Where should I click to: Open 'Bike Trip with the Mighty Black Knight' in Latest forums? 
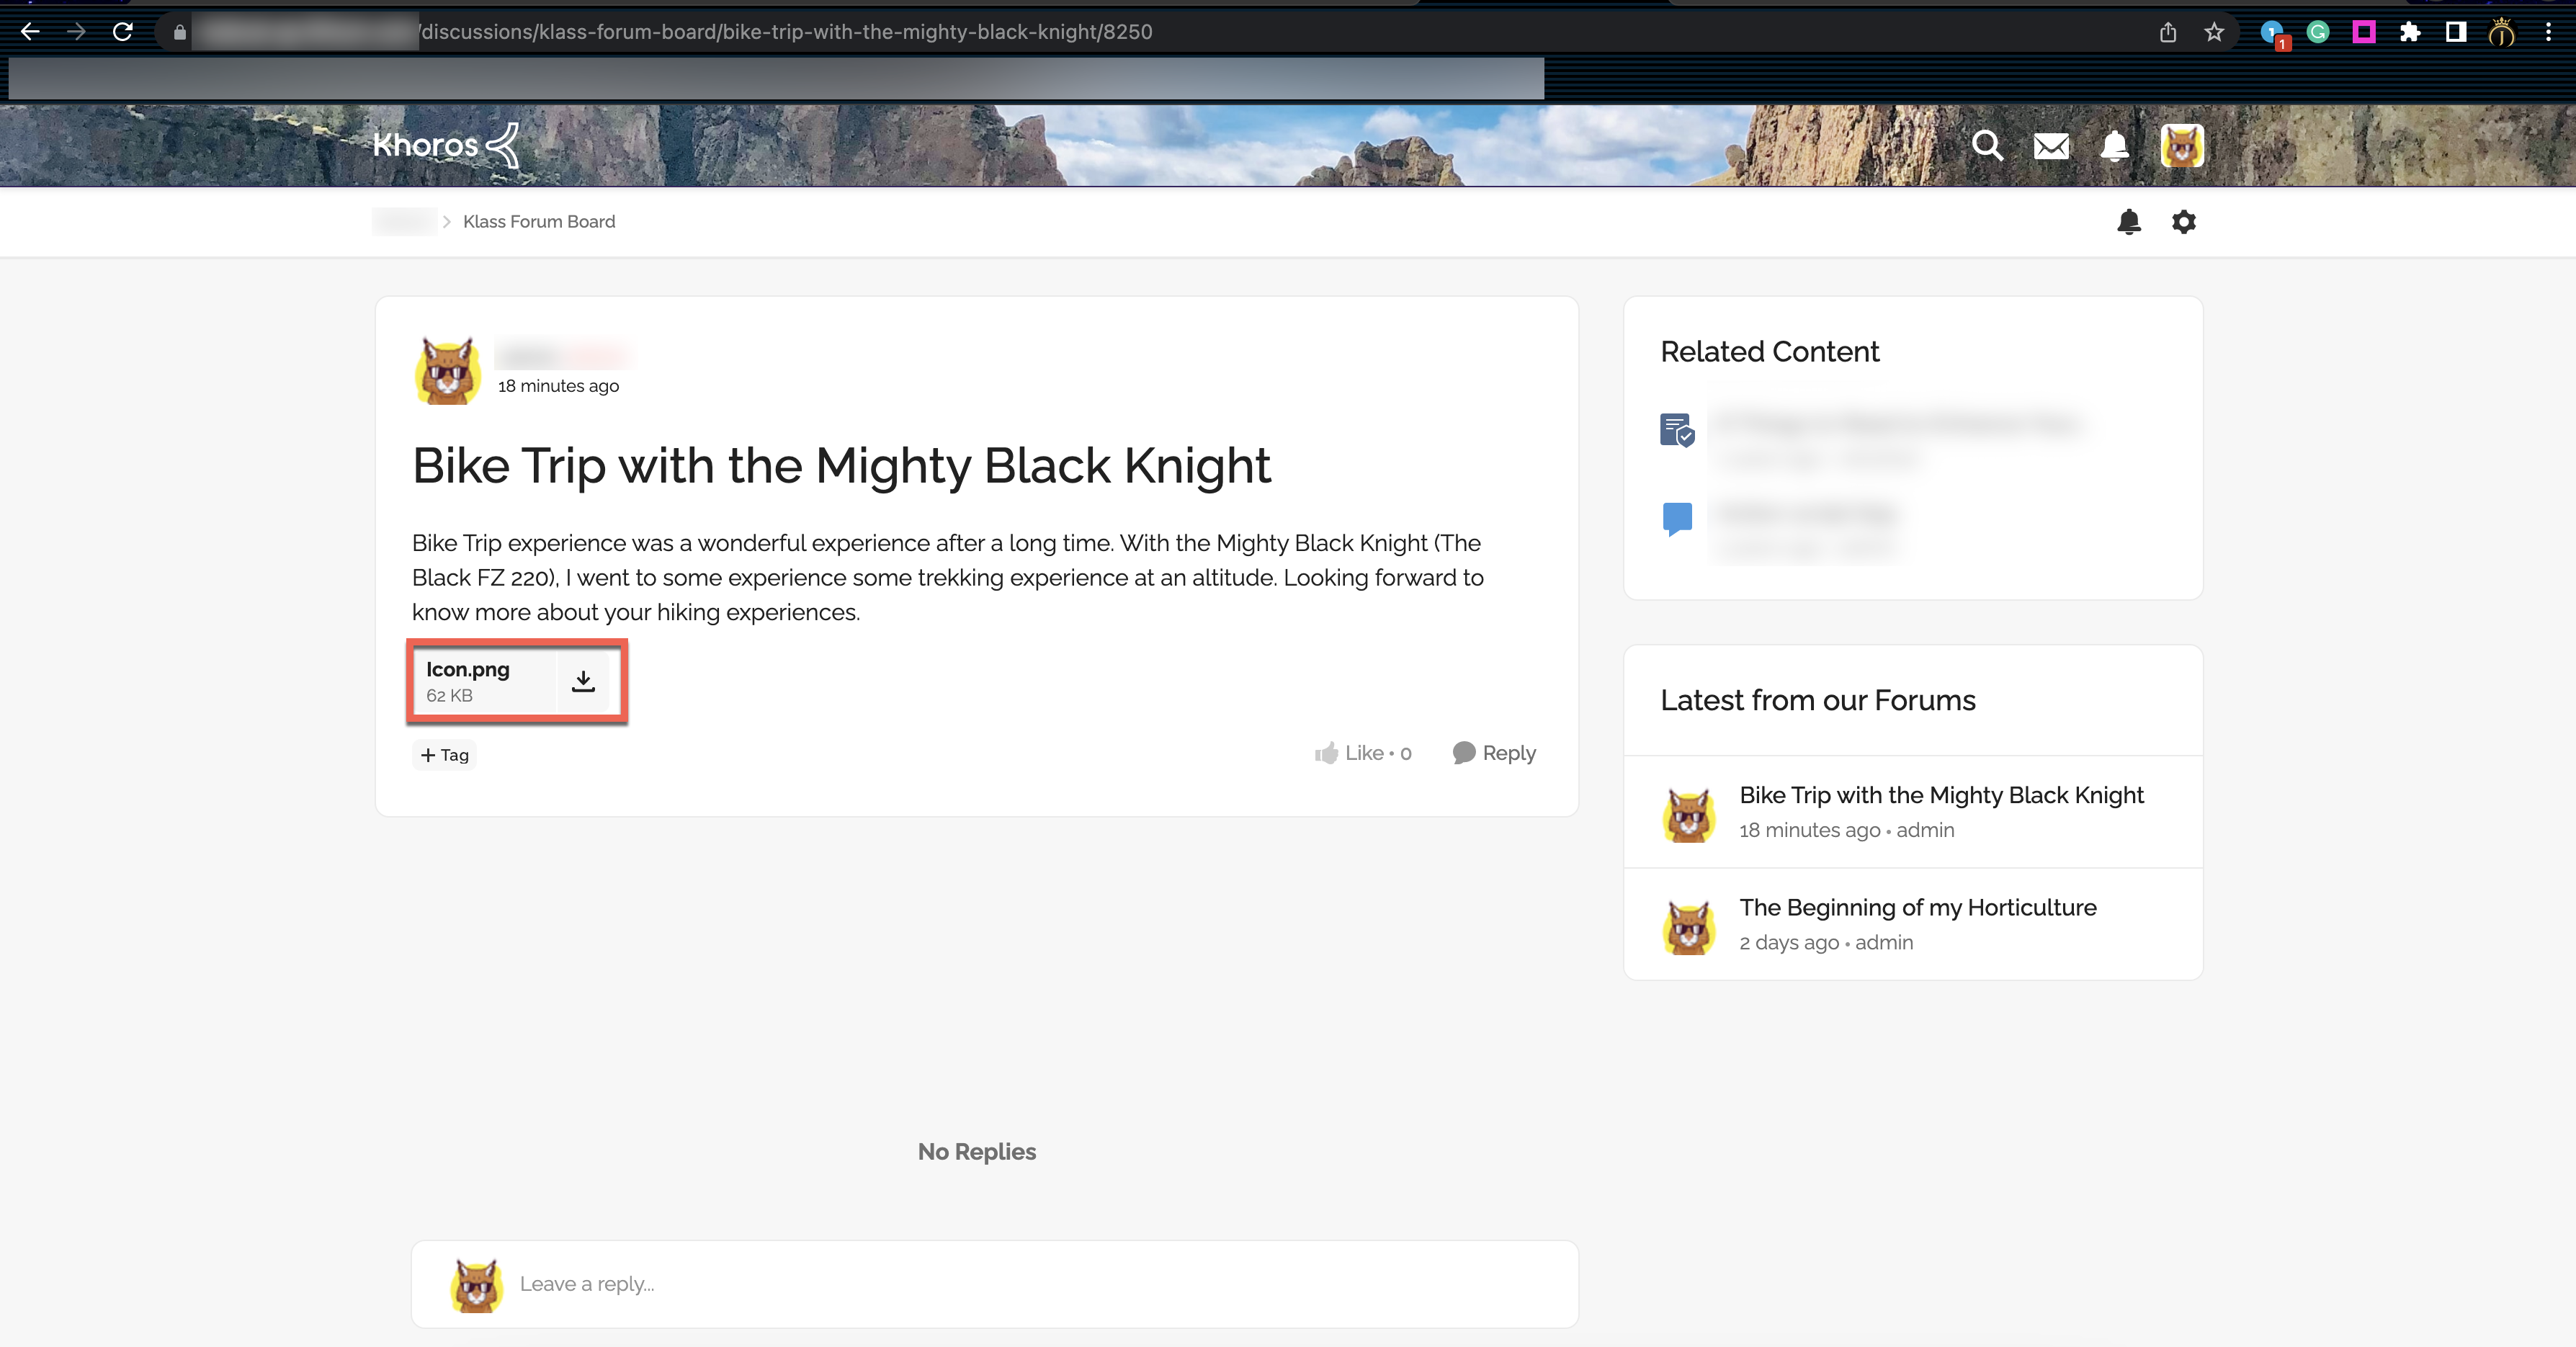tap(1941, 795)
